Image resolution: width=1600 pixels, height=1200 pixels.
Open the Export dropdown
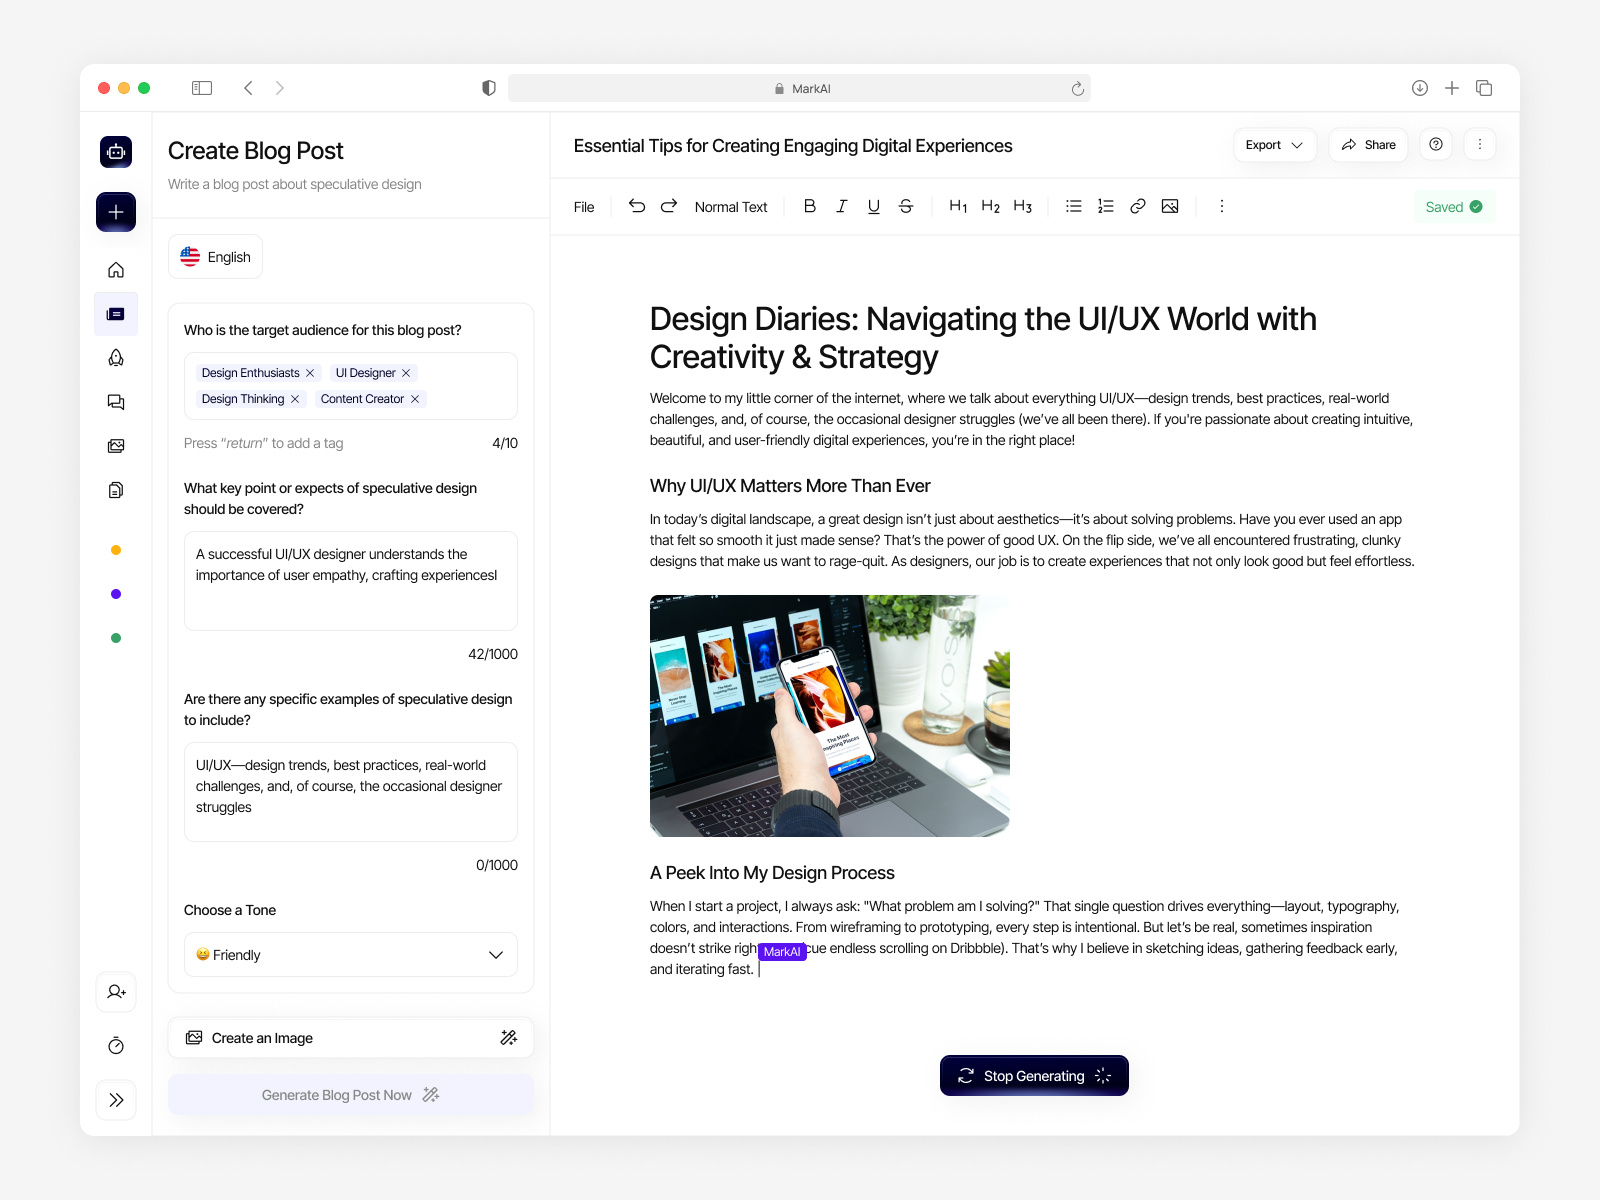(1274, 145)
